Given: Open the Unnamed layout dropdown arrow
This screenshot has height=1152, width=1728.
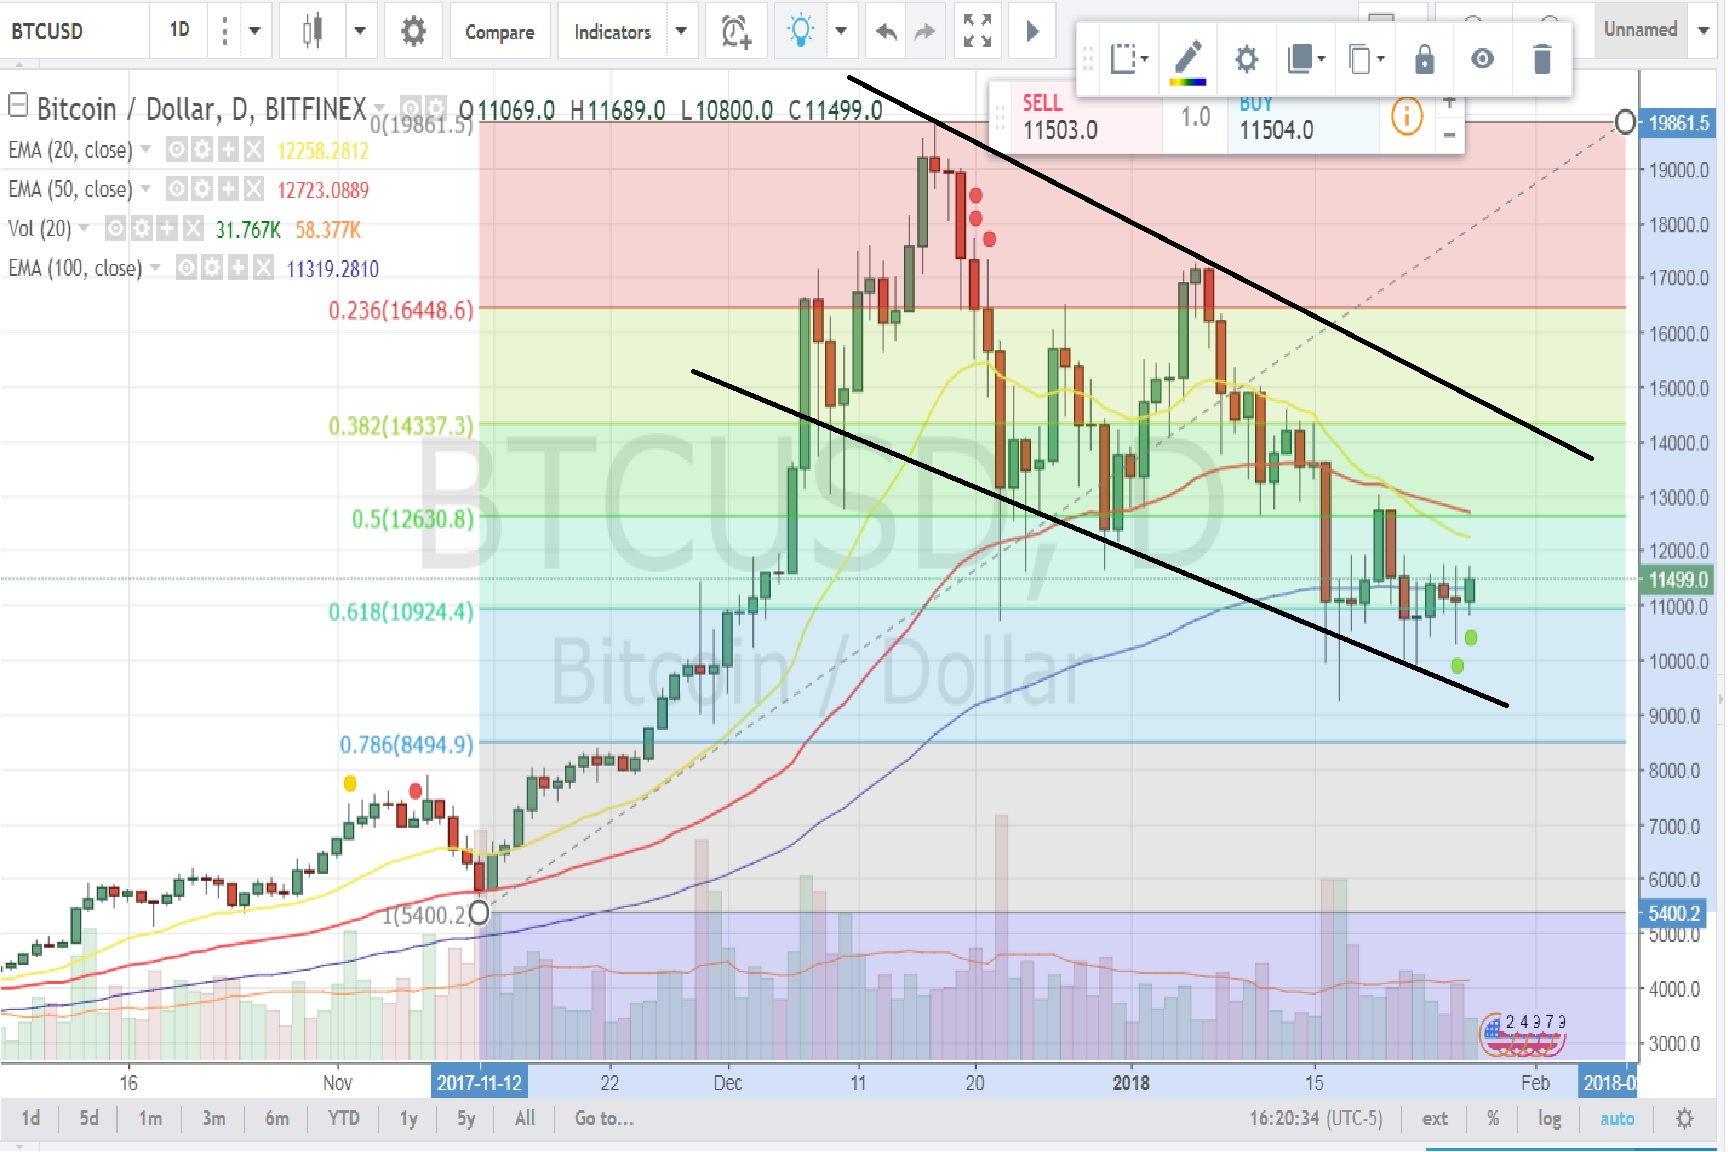Looking at the screenshot, I should coord(1704,30).
